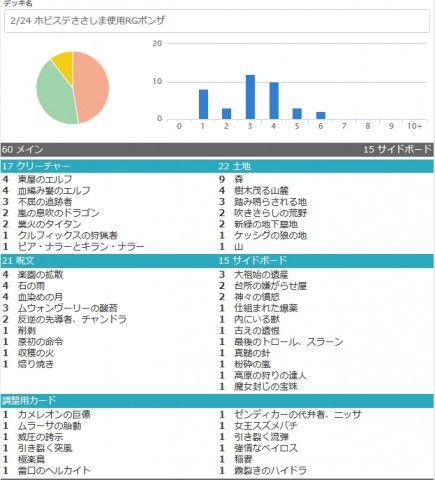Click the mana cost 4 bar
This screenshot has height=480, width=435.
pos(274,101)
